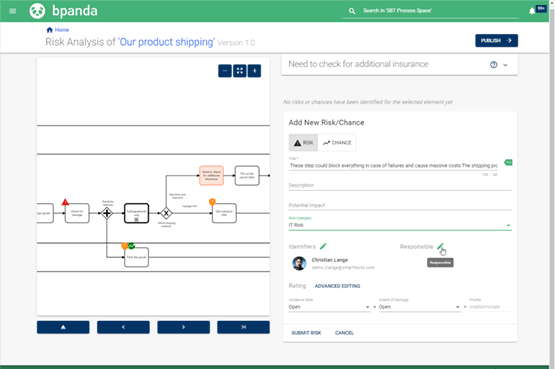555x369 pixels.
Task: Go to previous element in the diagram
Action: click(123, 327)
